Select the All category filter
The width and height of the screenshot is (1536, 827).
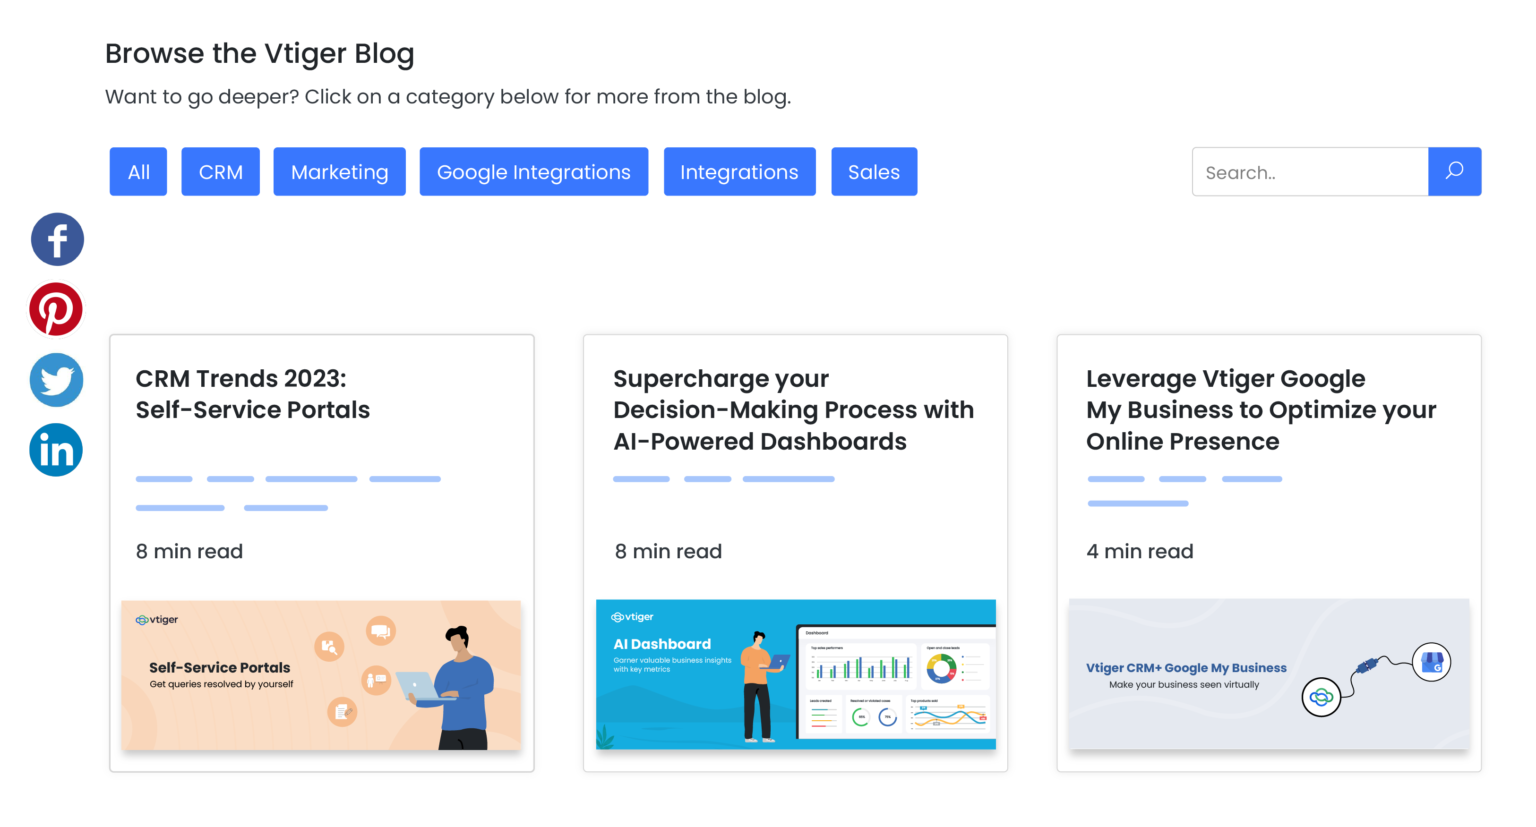pyautogui.click(x=138, y=171)
